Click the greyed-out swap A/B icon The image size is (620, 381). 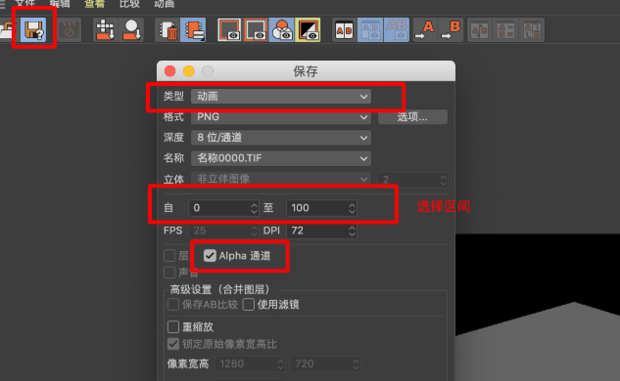point(479,30)
